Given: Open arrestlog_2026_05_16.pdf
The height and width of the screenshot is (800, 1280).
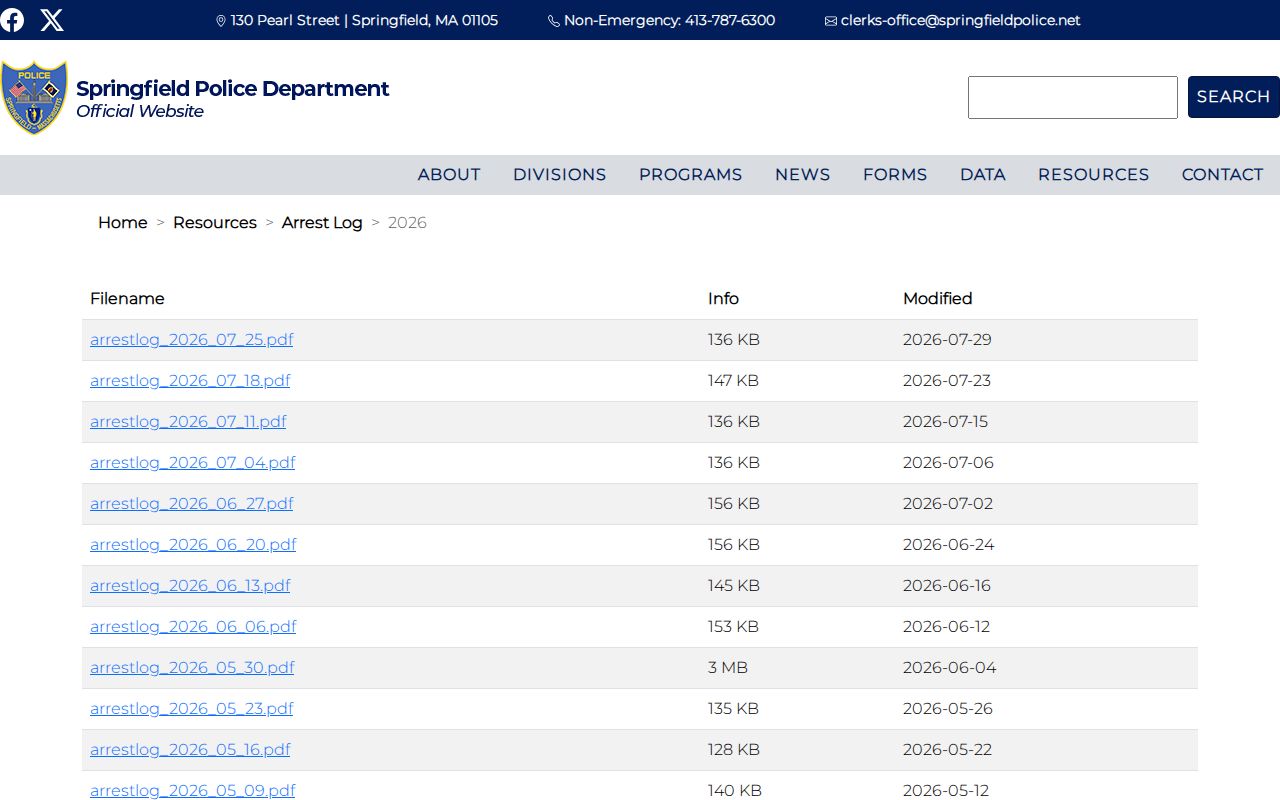Looking at the screenshot, I should point(190,750).
